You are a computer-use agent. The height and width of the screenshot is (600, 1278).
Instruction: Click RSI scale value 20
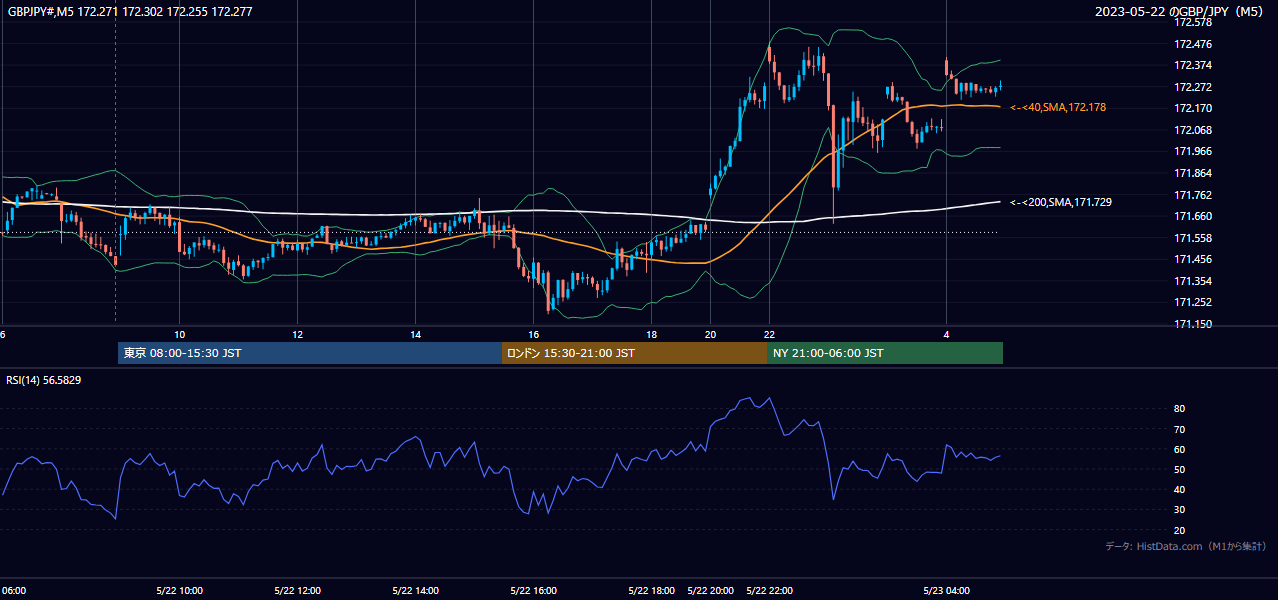(1180, 530)
